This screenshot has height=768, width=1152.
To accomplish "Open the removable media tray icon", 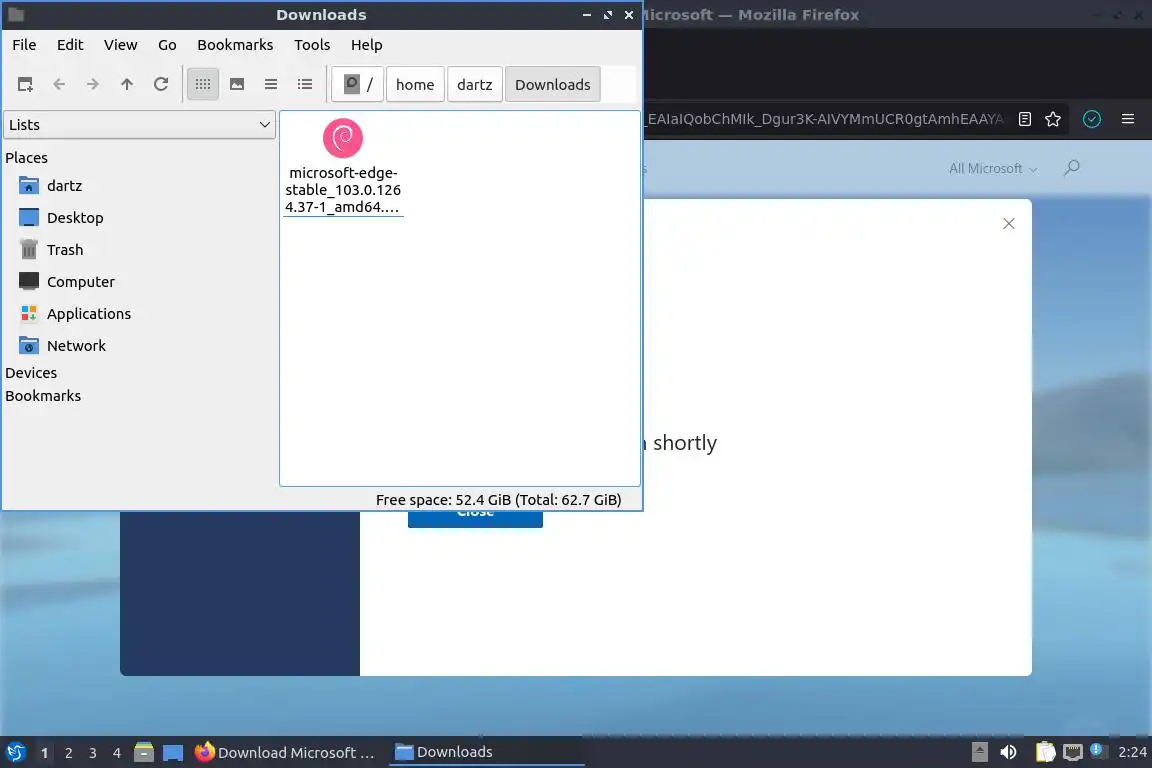I will pyautogui.click(x=979, y=752).
